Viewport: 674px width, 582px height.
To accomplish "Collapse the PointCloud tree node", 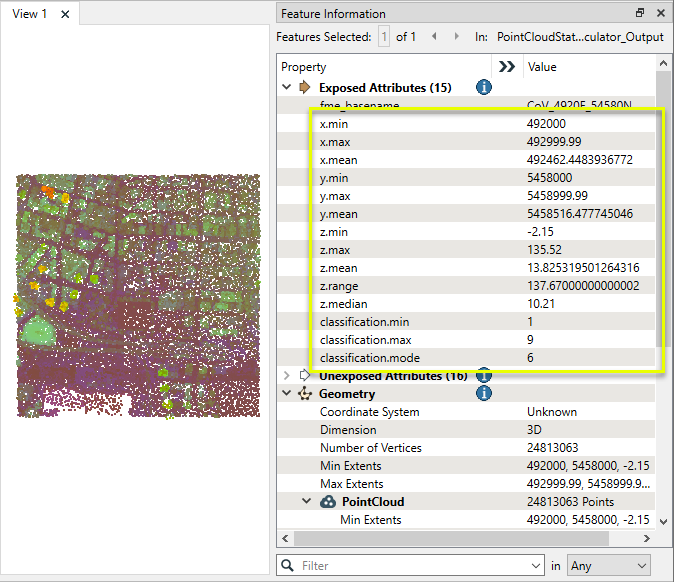I will [309, 502].
